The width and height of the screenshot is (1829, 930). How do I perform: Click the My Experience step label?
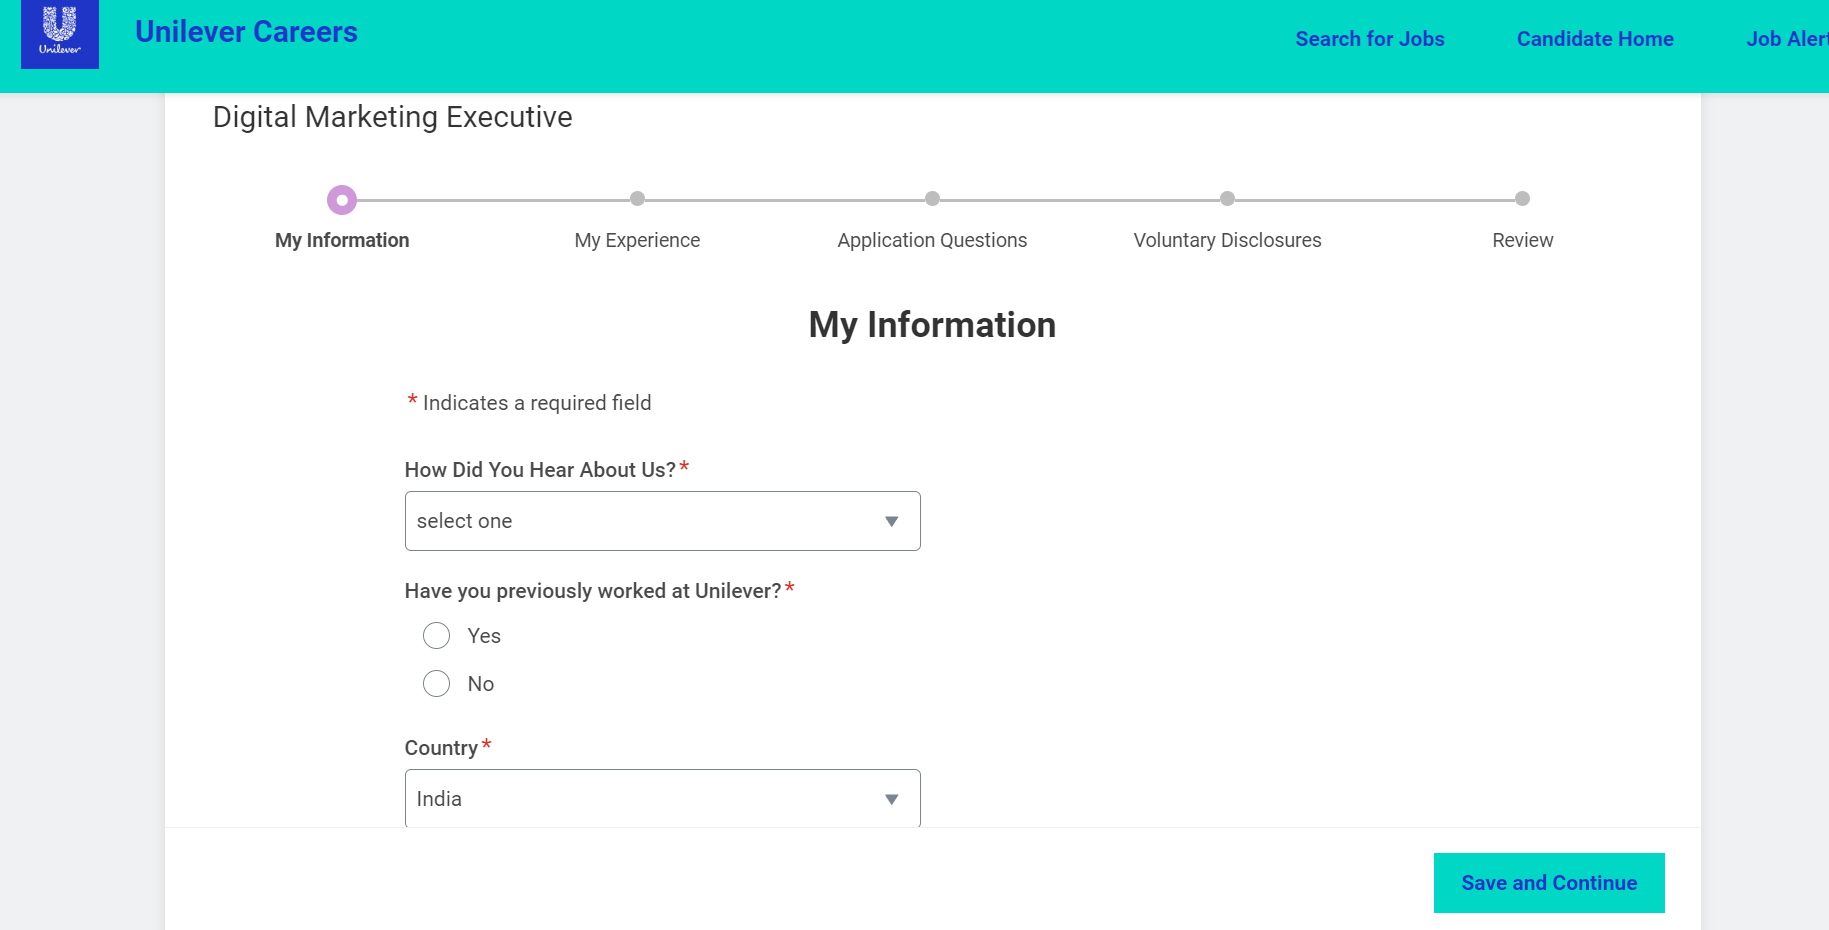click(637, 240)
